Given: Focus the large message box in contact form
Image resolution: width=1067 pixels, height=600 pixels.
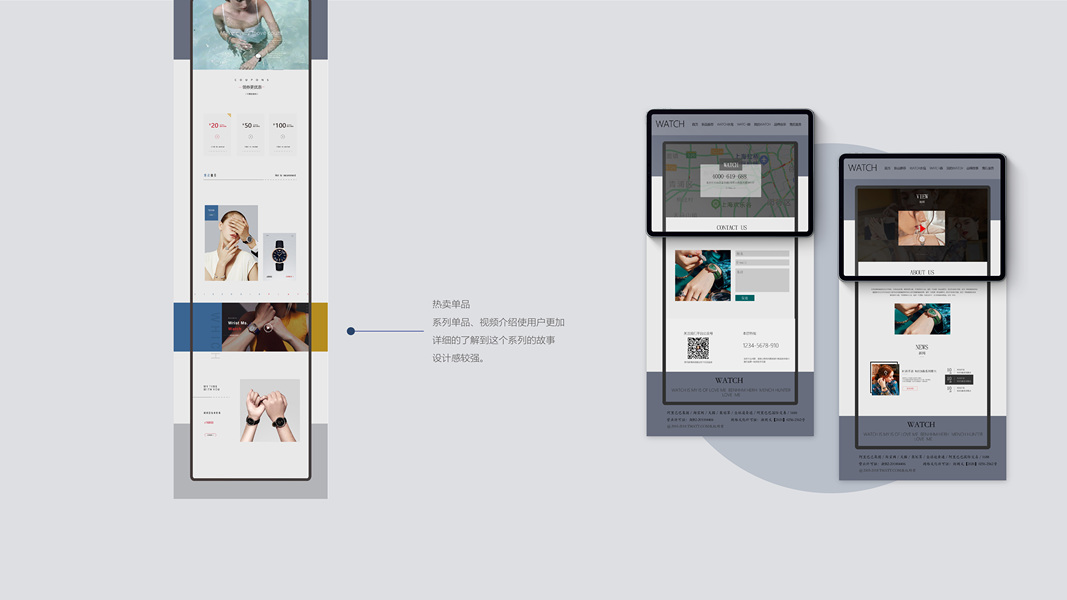Looking at the screenshot, I should coord(761,280).
